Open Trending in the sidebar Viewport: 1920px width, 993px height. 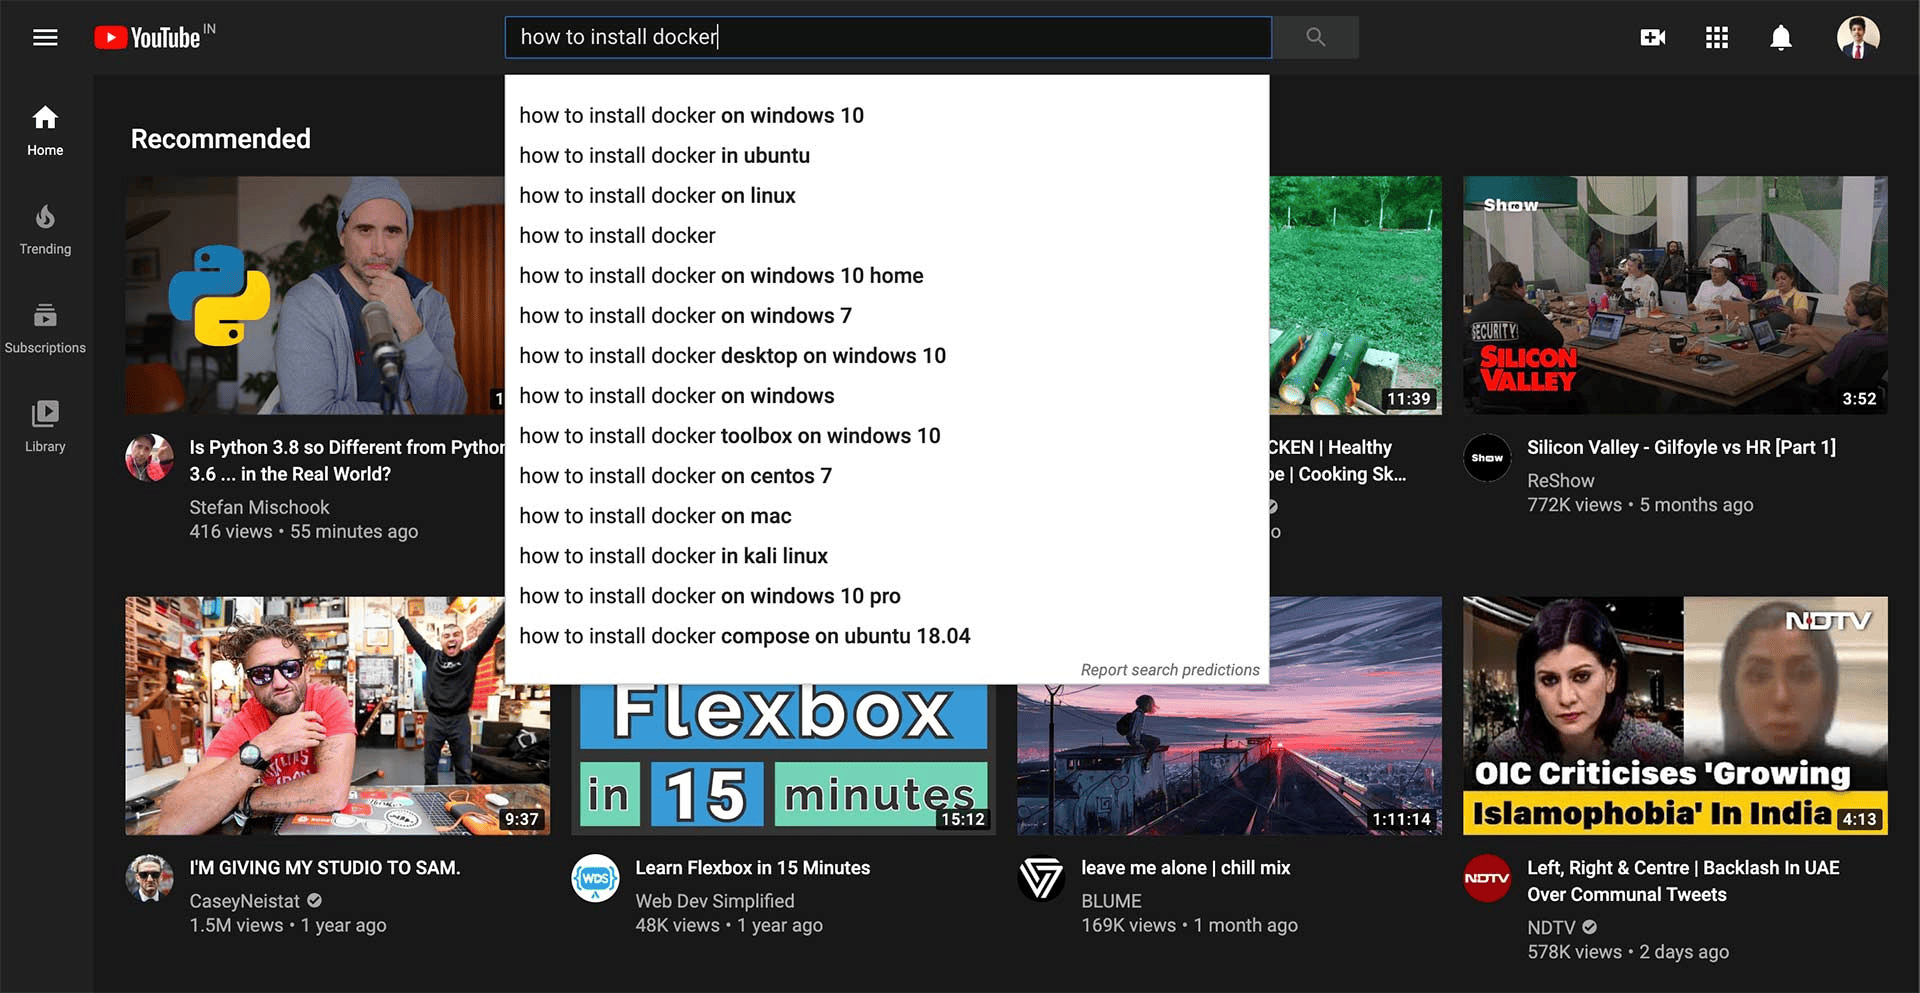45,230
